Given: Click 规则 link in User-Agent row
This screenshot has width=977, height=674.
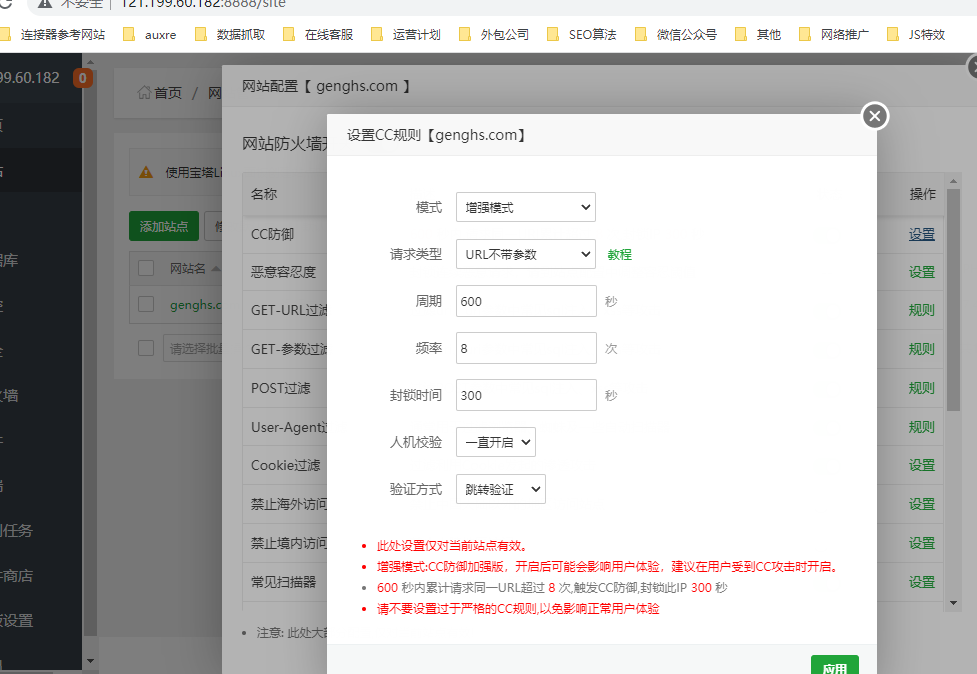Looking at the screenshot, I should pyautogui.click(x=922, y=427).
